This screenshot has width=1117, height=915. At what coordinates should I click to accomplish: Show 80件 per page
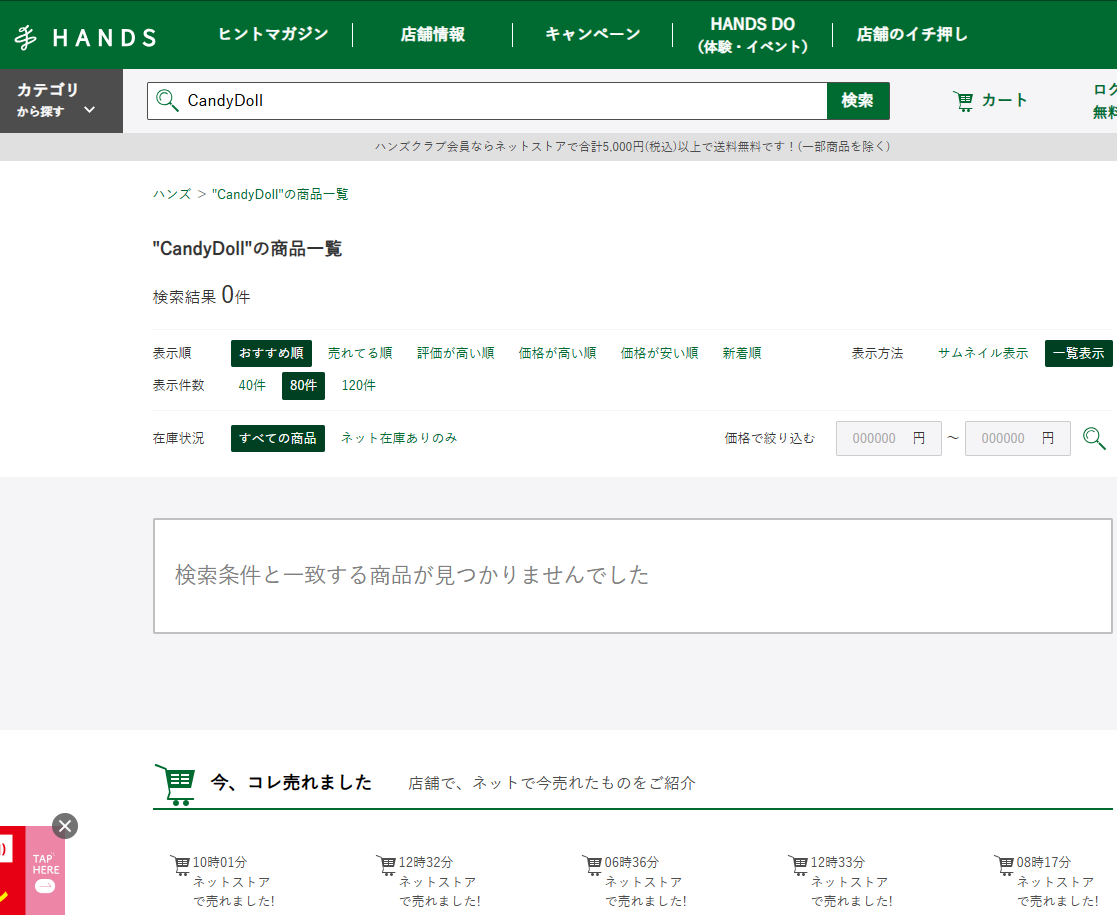(303, 386)
